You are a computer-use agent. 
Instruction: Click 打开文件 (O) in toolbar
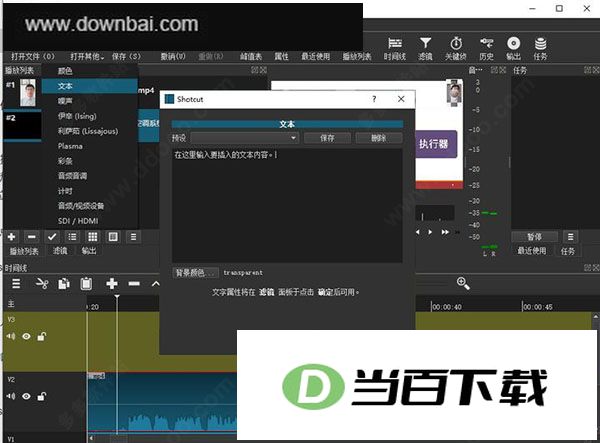(x=33, y=57)
